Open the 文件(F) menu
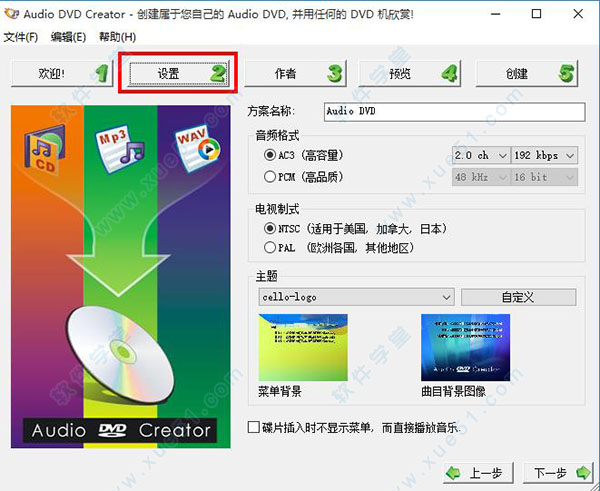The width and height of the screenshot is (600, 491). [20, 37]
